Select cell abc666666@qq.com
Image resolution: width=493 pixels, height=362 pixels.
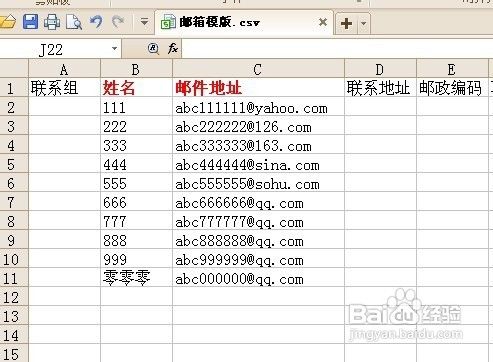[258, 202]
